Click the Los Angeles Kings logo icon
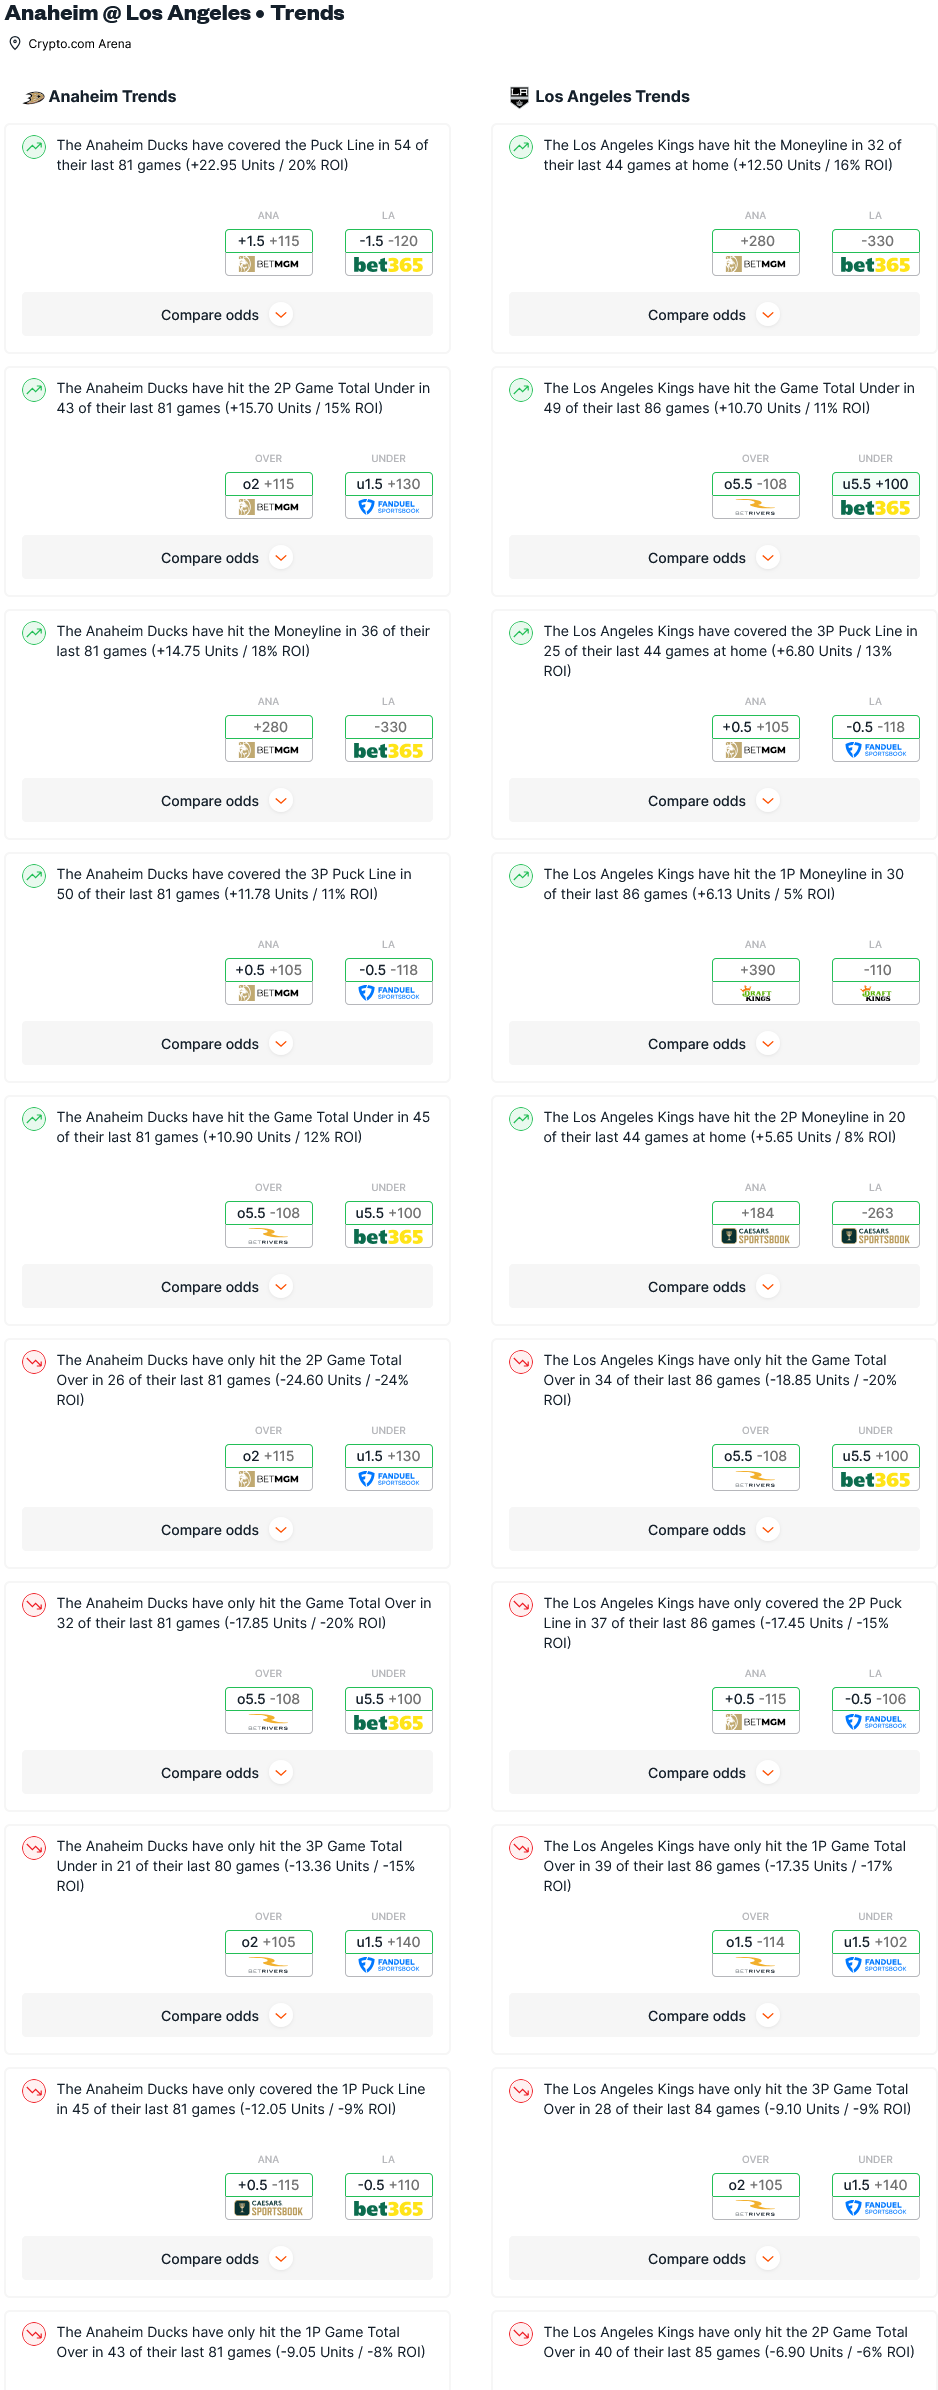Screen dimensions: 938x2390 pyautogui.click(x=519, y=97)
